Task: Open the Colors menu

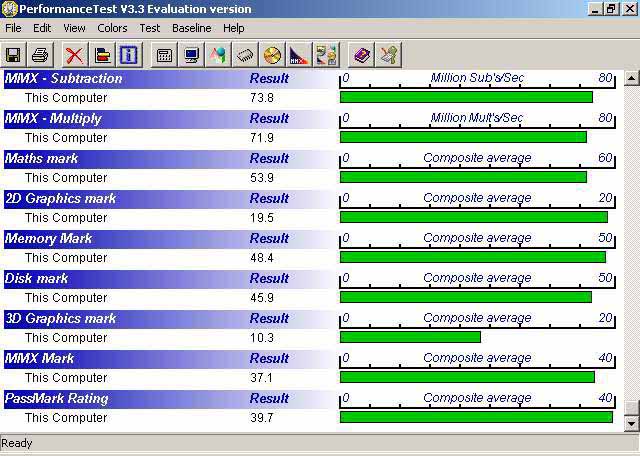Action: point(112,28)
